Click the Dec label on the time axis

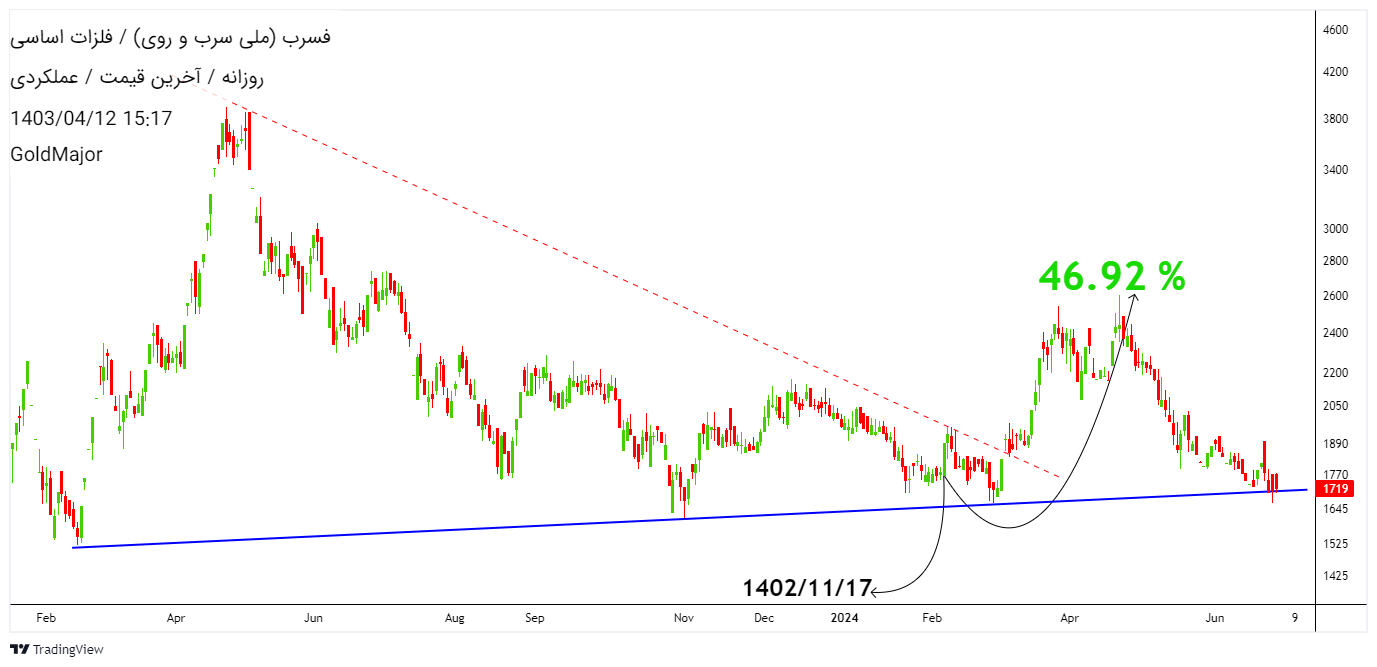(764, 618)
